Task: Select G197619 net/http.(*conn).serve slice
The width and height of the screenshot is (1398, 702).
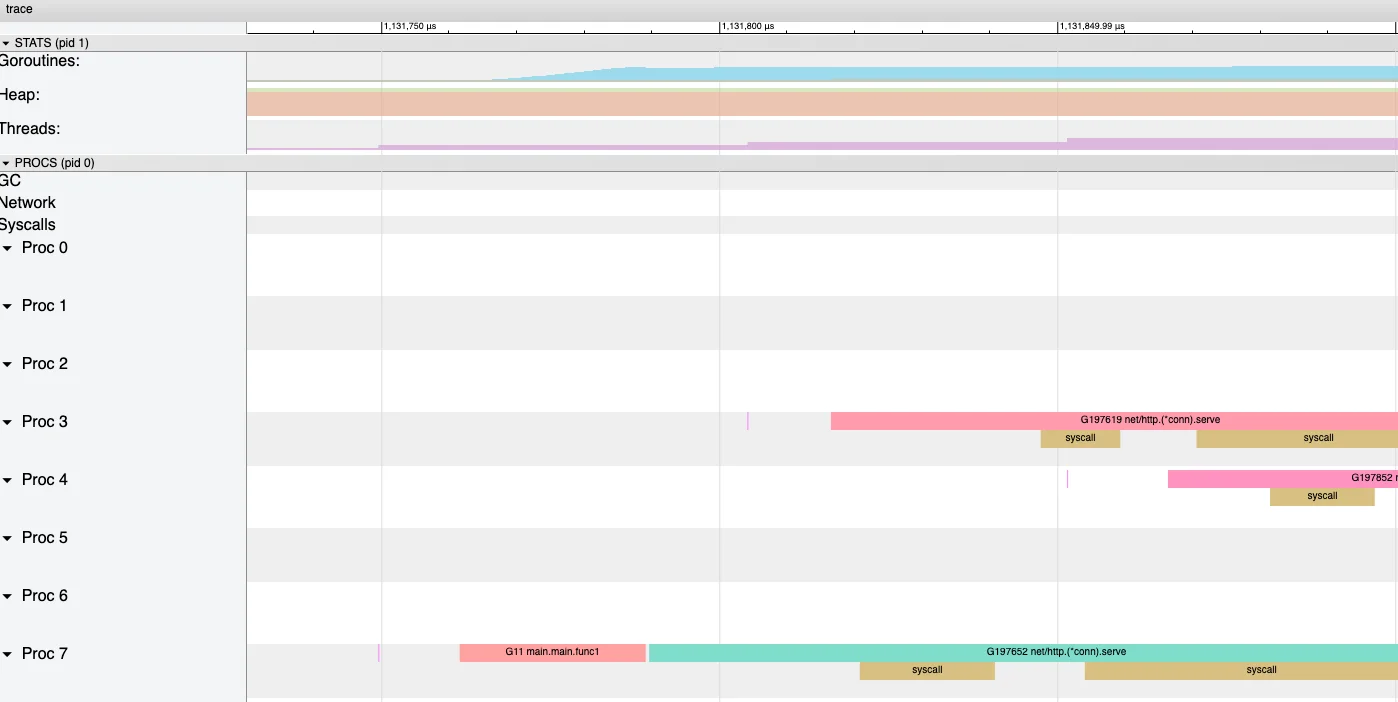Action: coord(1114,420)
